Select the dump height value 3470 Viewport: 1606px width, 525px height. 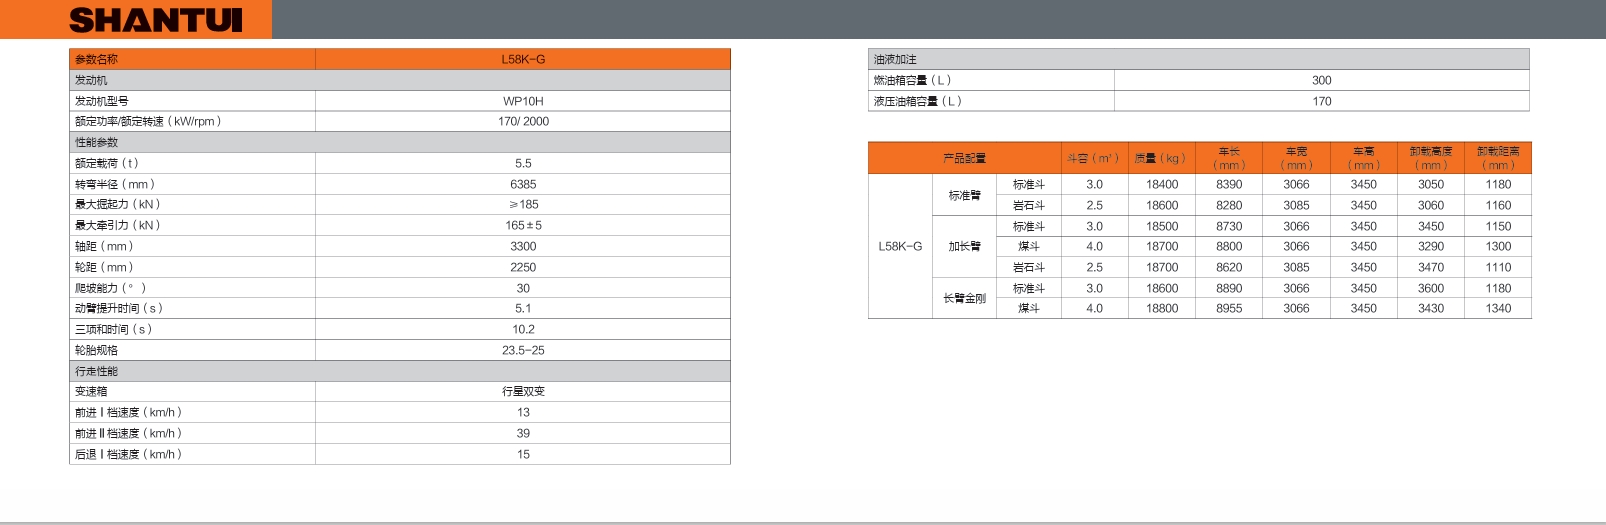tap(1431, 267)
